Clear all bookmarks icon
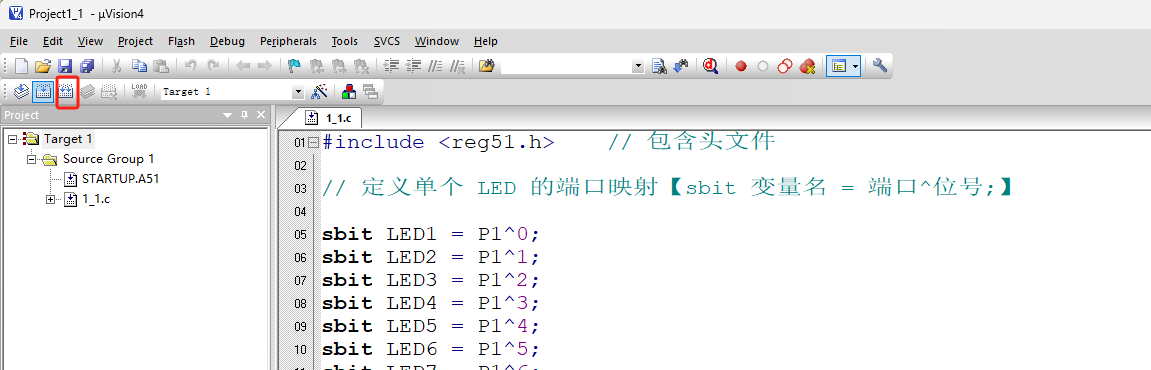This screenshot has height=370, width=1151. click(361, 66)
